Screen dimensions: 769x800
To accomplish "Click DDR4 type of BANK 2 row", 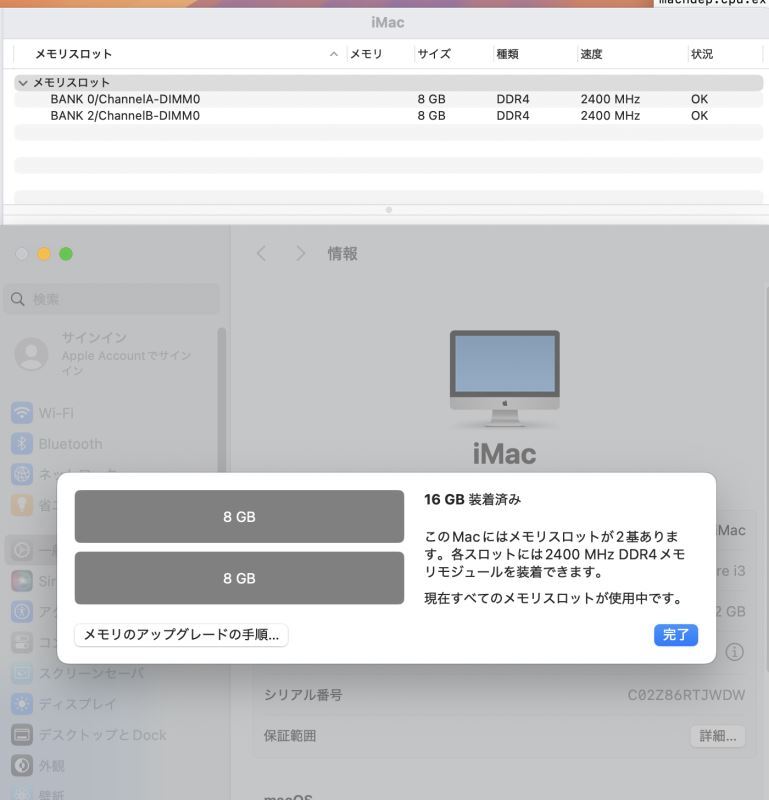I will 513,116.
